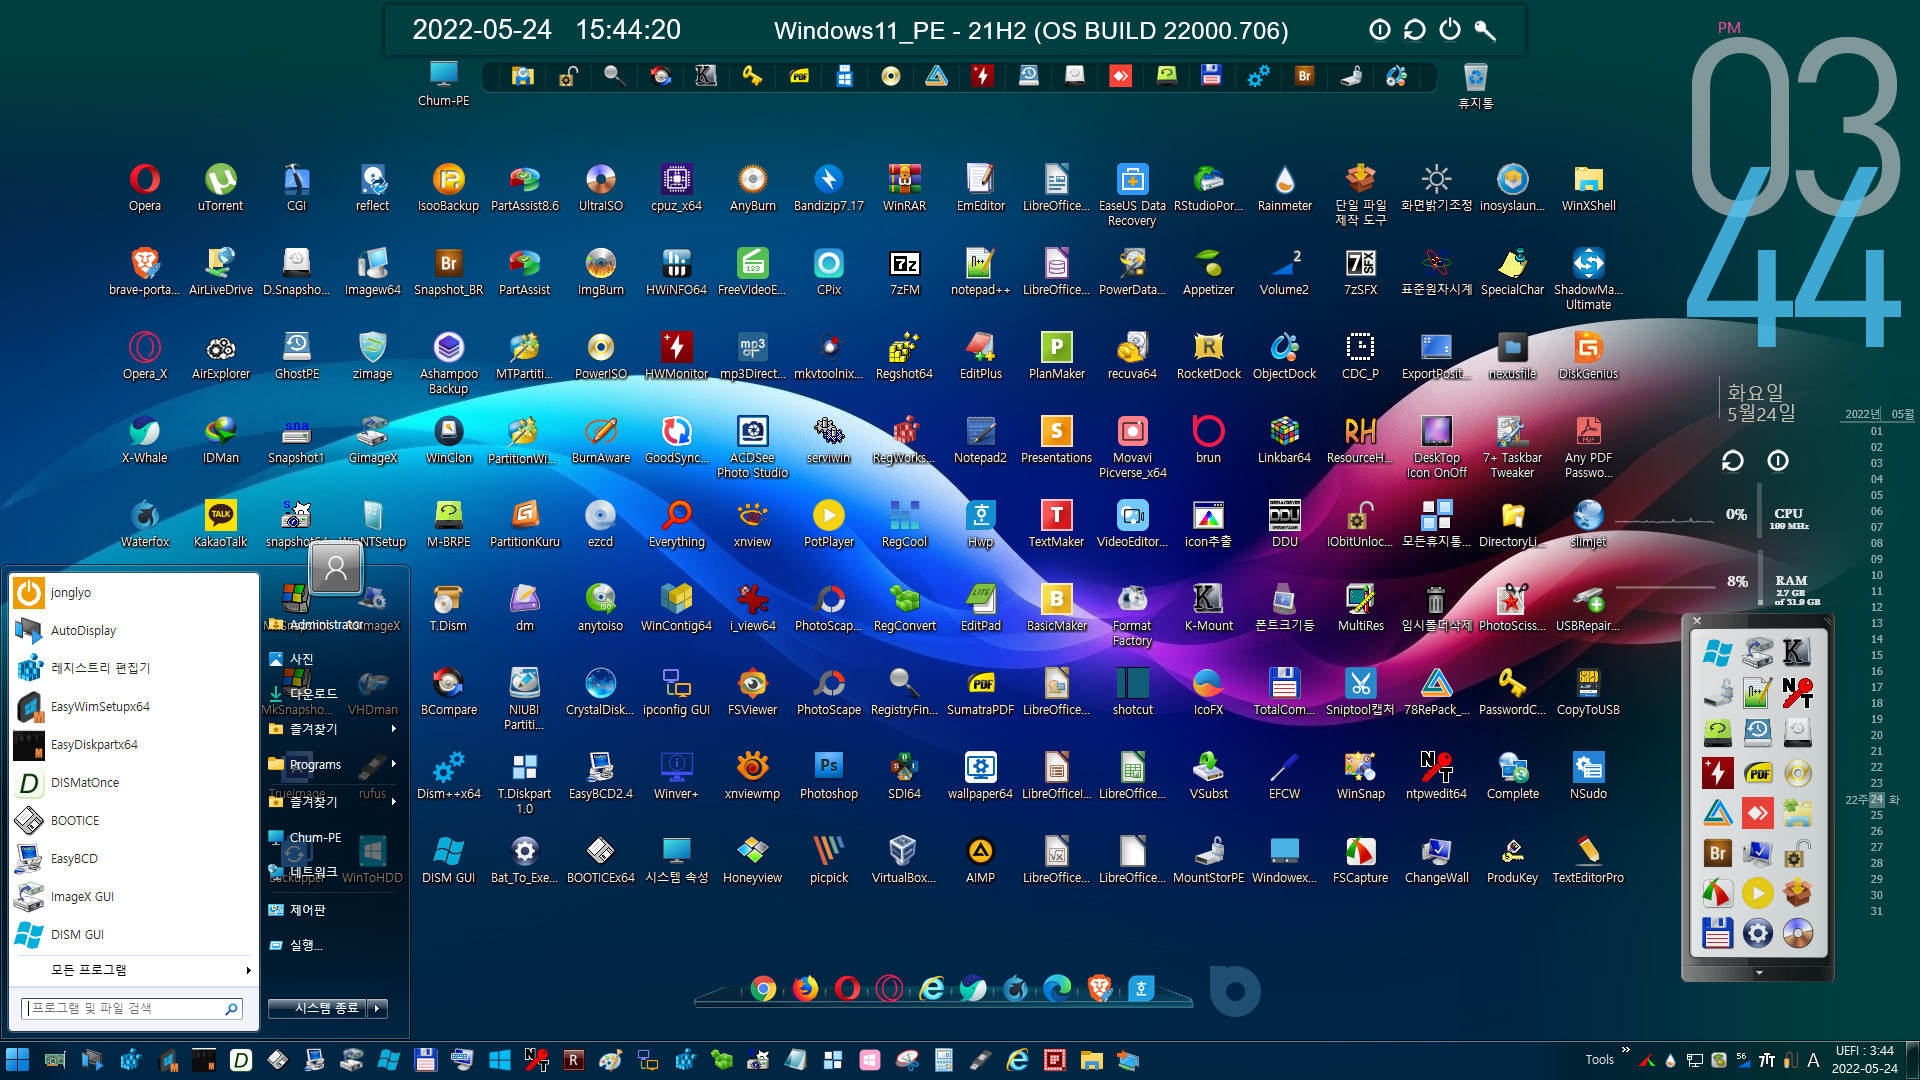The width and height of the screenshot is (1920, 1080).
Task: Click the taskbar clock showing 3:44
Action: pos(1864,1051)
